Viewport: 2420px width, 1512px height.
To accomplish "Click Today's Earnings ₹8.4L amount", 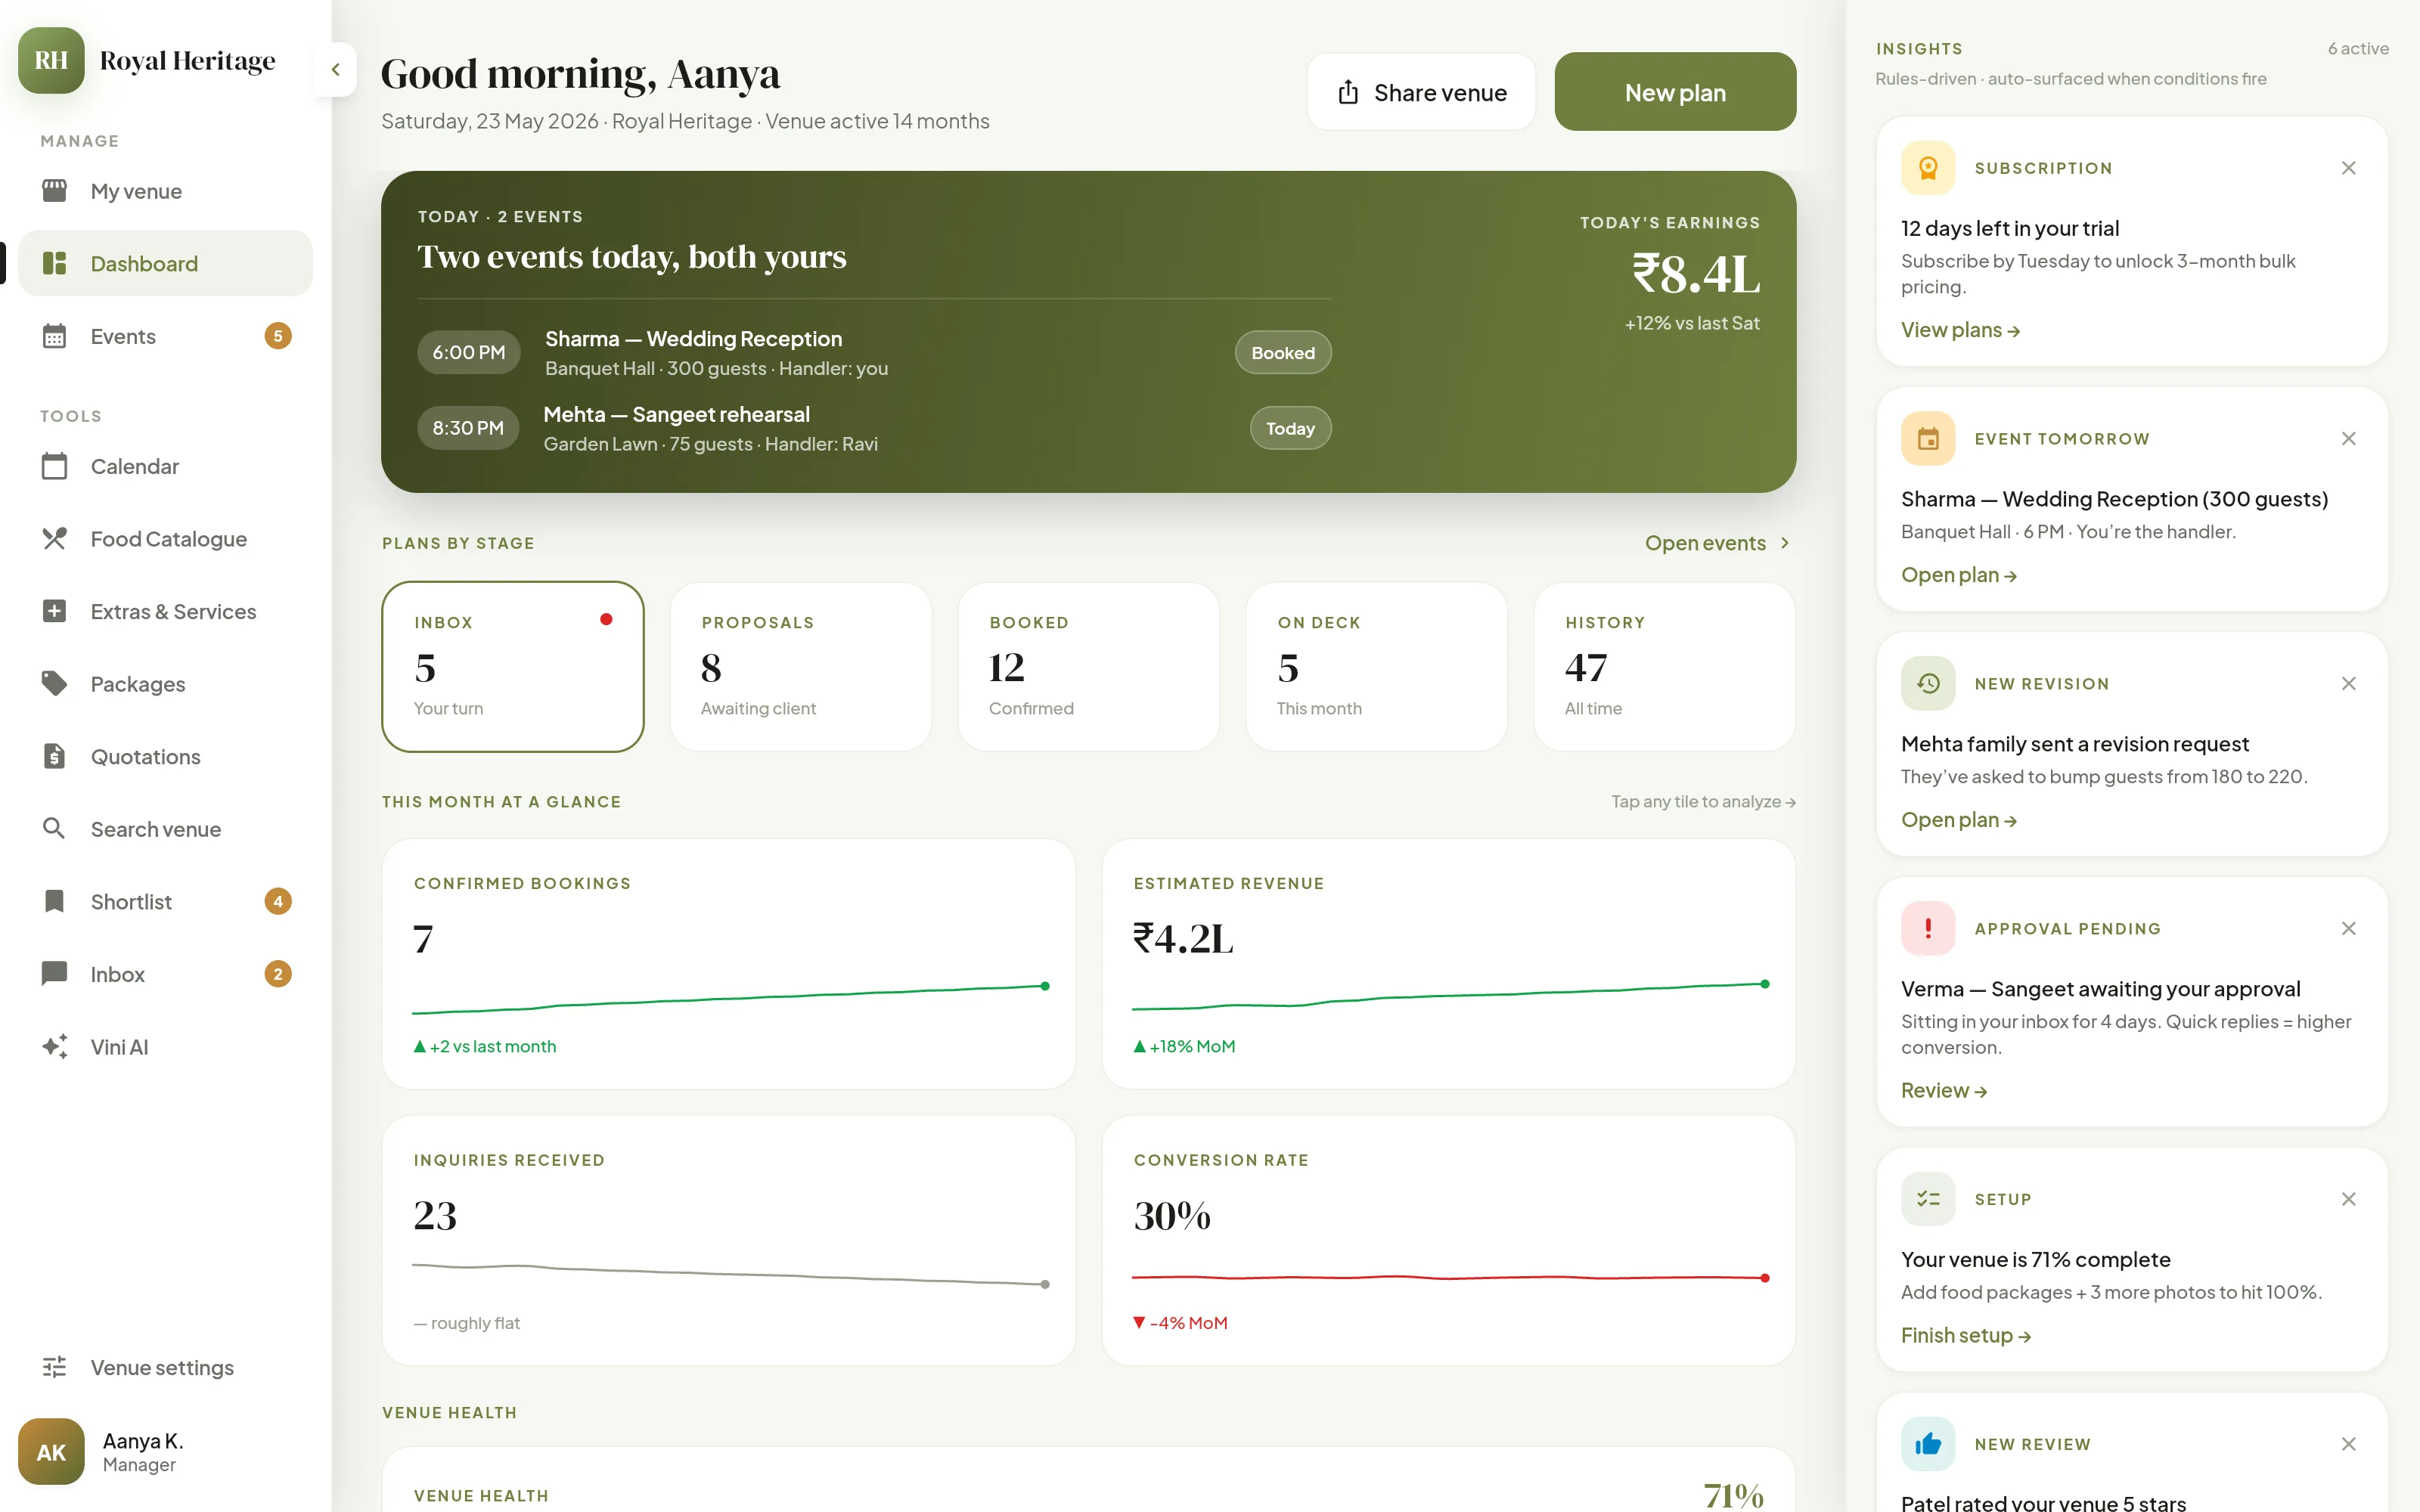I will tap(1696, 274).
